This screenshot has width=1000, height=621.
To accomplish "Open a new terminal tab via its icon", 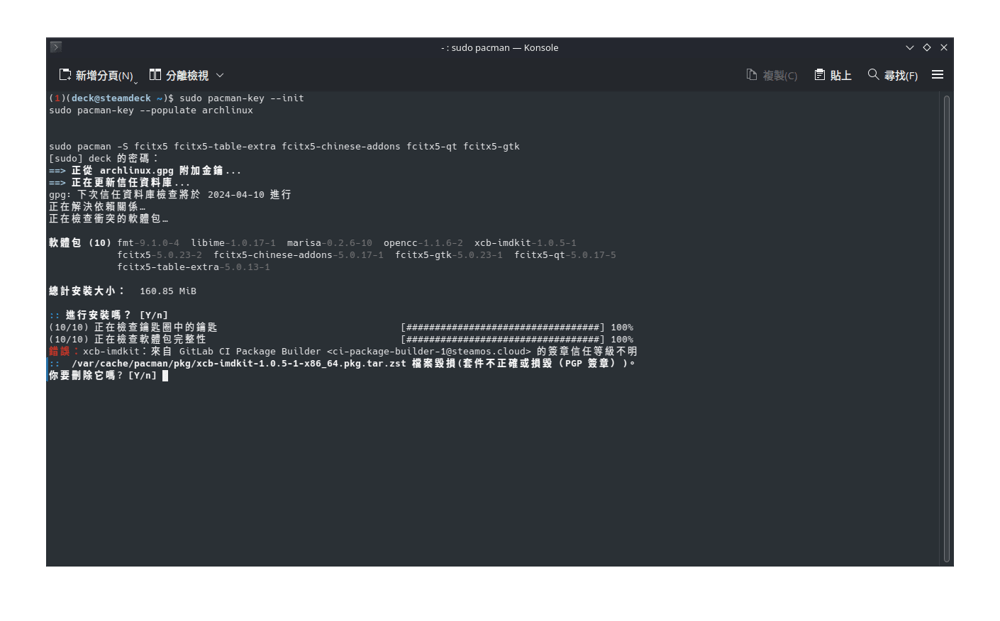I will [x=64, y=74].
